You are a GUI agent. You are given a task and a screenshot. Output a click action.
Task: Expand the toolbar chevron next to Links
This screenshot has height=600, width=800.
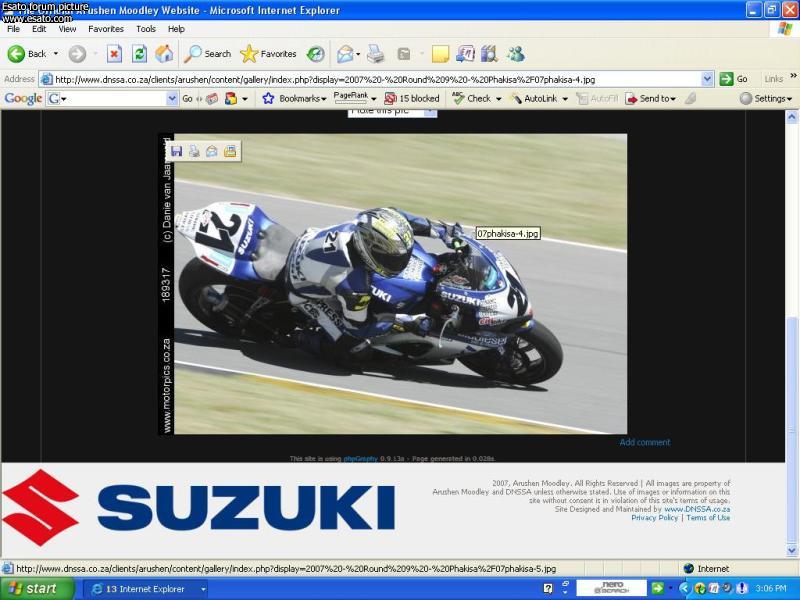(x=793, y=76)
